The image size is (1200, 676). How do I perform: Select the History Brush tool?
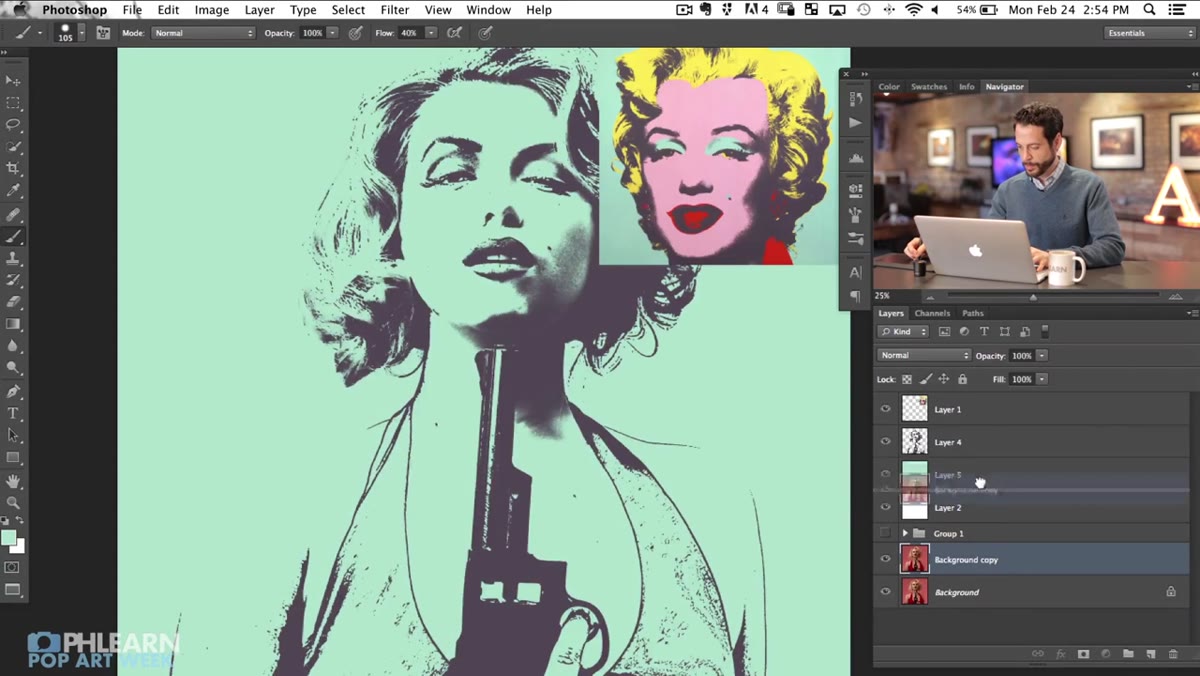pos(13,281)
